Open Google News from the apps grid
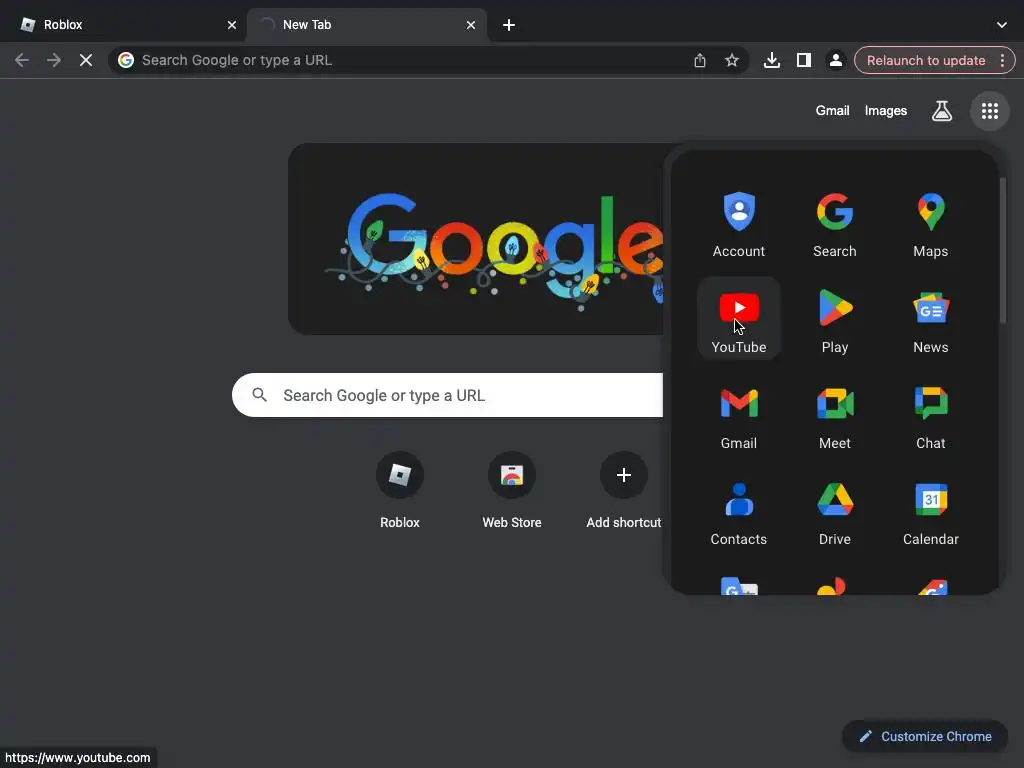The height and width of the screenshot is (768, 1024). click(x=931, y=318)
